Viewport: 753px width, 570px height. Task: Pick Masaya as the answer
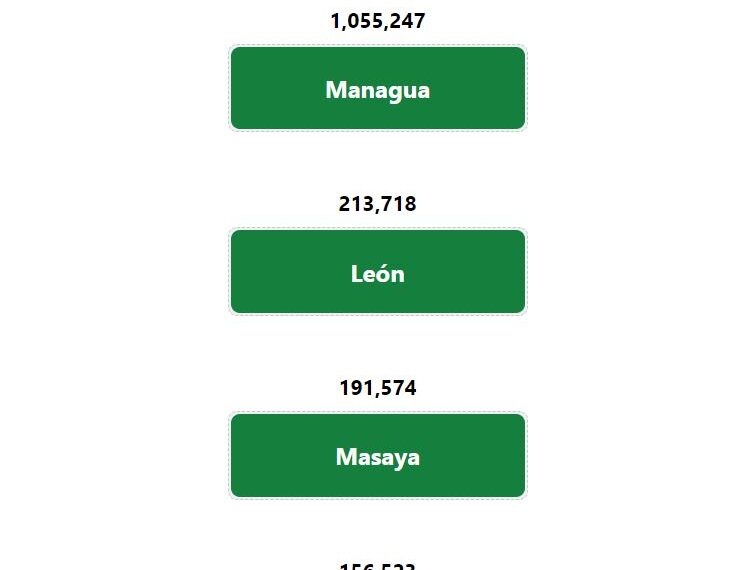(378, 456)
